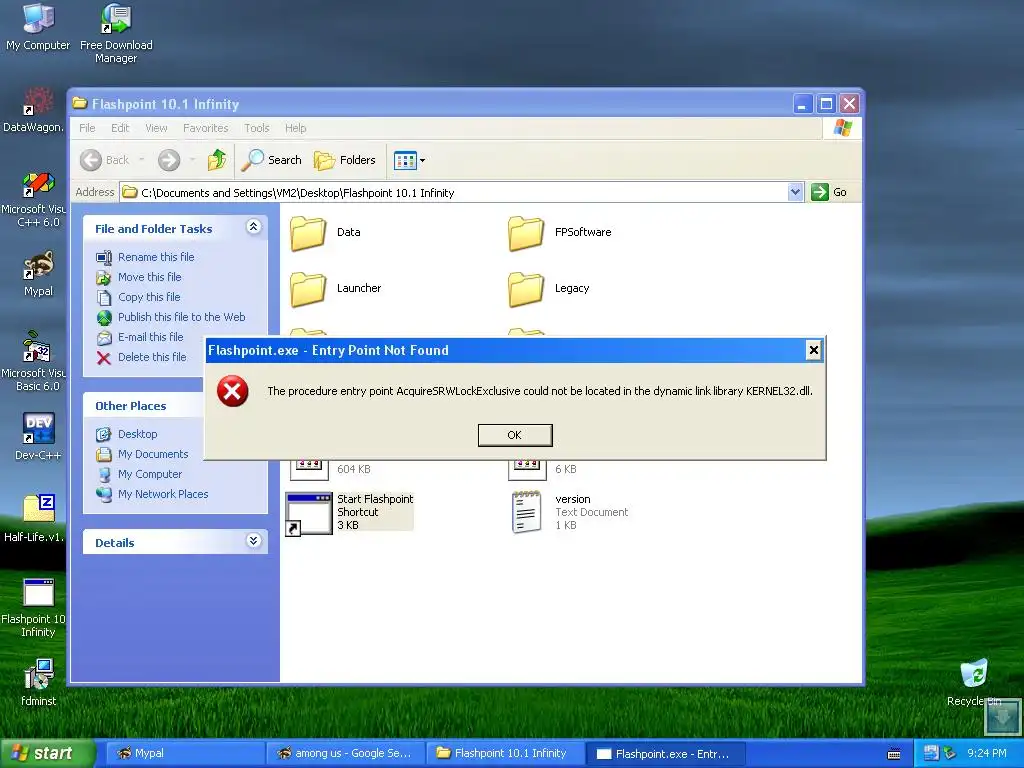The height and width of the screenshot is (768, 1024).
Task: Click OK in the Entry Point Not Found dialog
Action: tap(515, 435)
